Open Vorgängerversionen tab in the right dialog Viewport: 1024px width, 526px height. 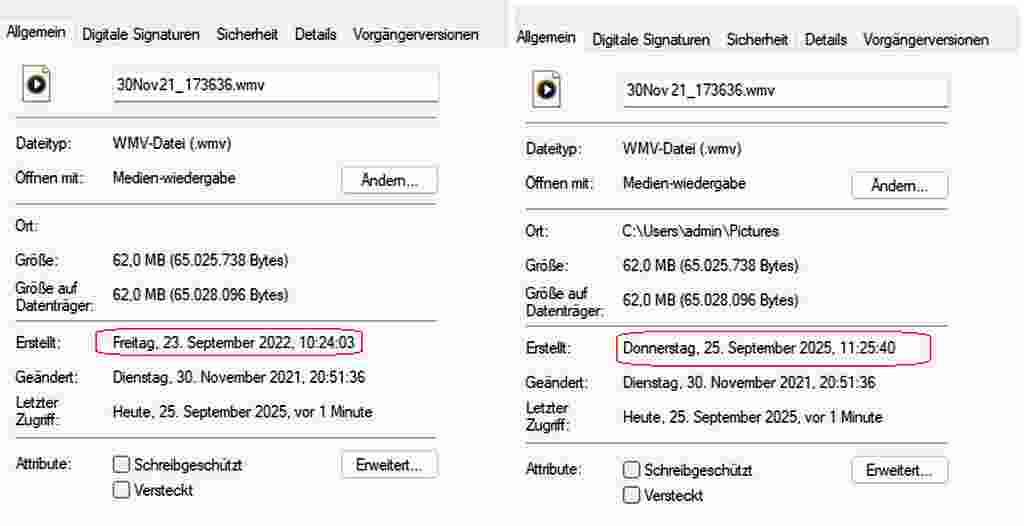(925, 40)
